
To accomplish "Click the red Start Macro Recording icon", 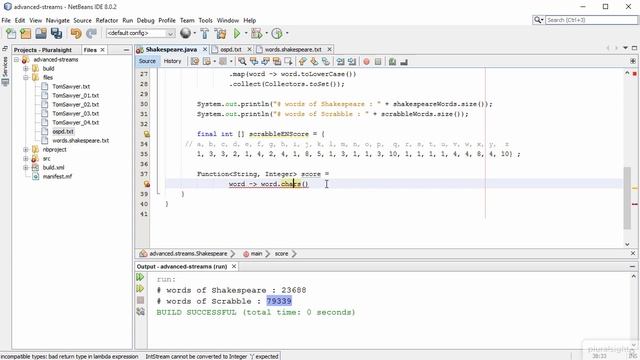I will pyautogui.click(x=367, y=62).
